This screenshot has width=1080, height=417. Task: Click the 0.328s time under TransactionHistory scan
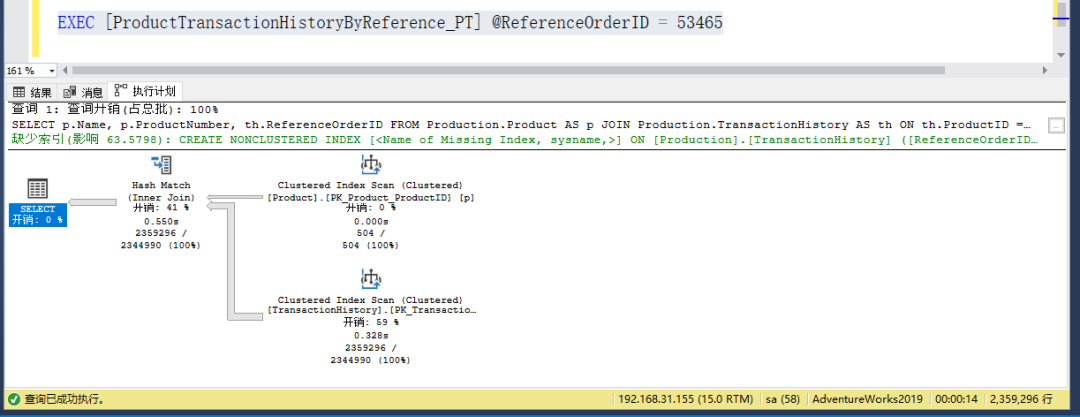(x=371, y=336)
